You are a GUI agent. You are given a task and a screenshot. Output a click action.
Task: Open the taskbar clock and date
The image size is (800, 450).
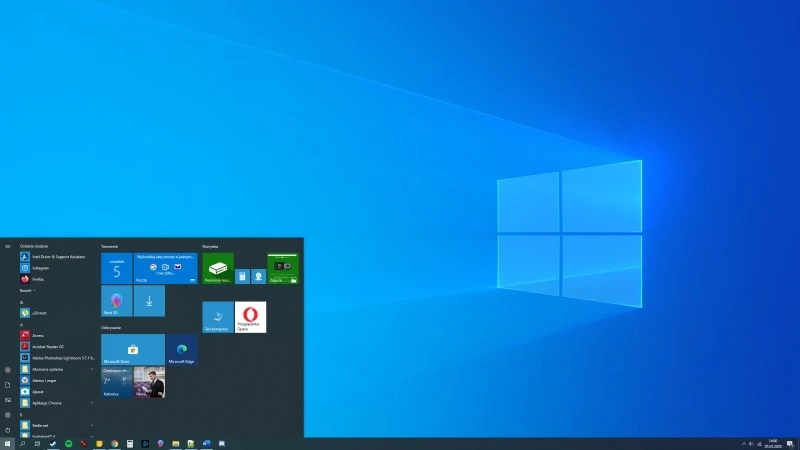tap(773, 444)
